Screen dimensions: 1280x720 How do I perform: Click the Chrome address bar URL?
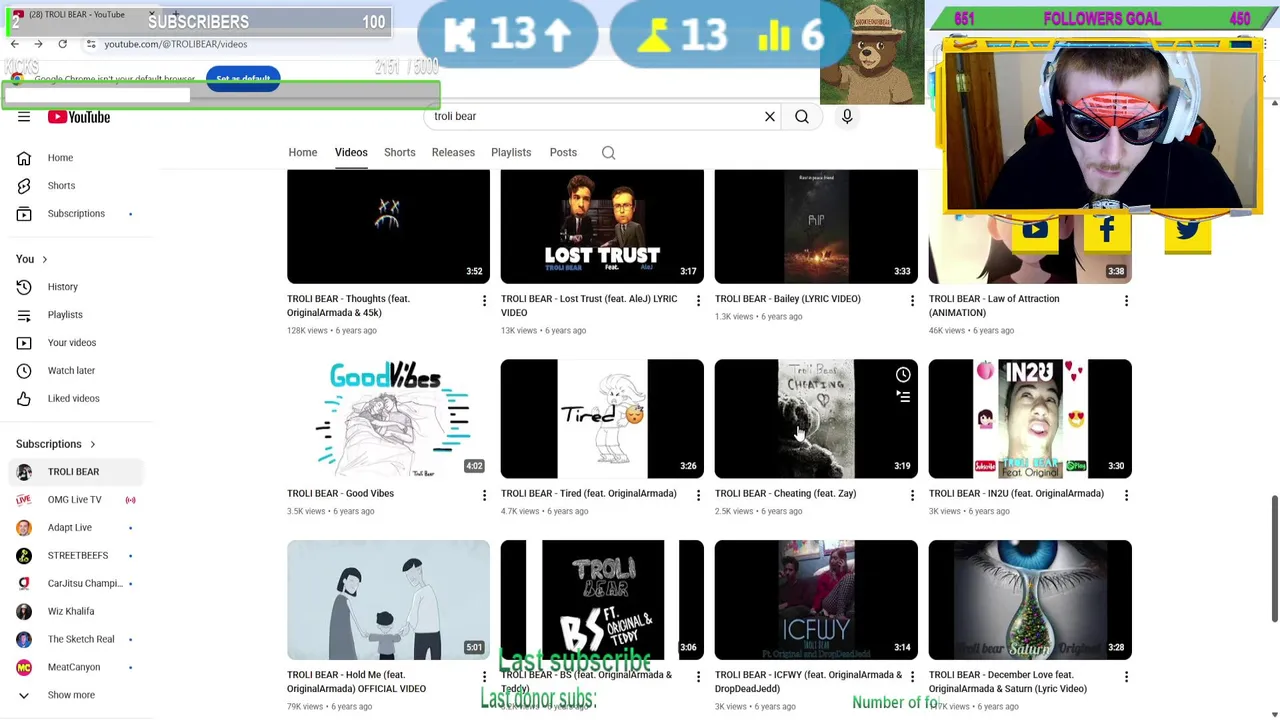coord(176,44)
